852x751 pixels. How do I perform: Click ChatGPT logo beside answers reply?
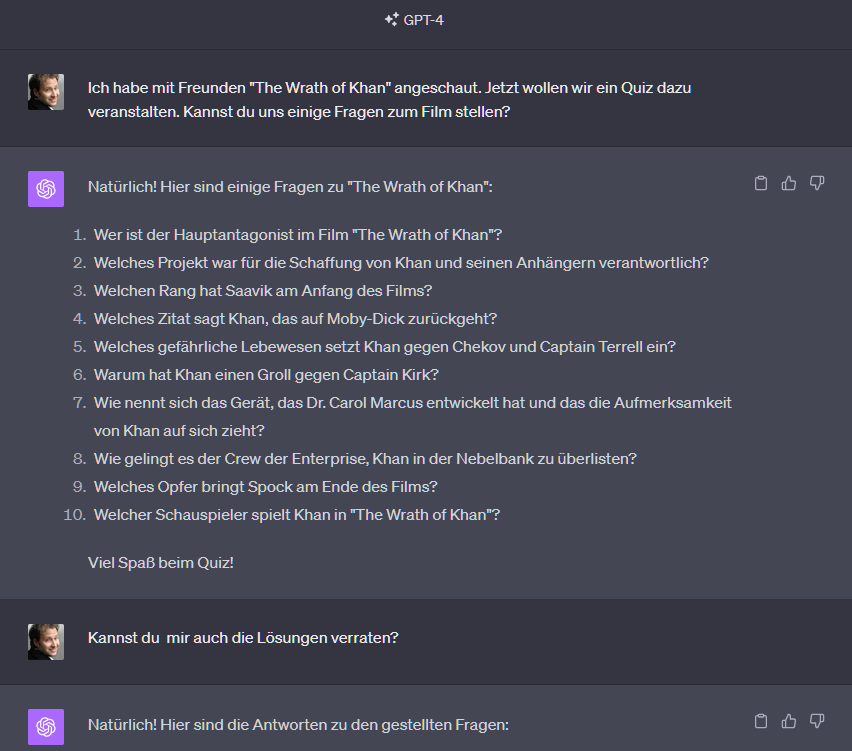[x=46, y=727]
